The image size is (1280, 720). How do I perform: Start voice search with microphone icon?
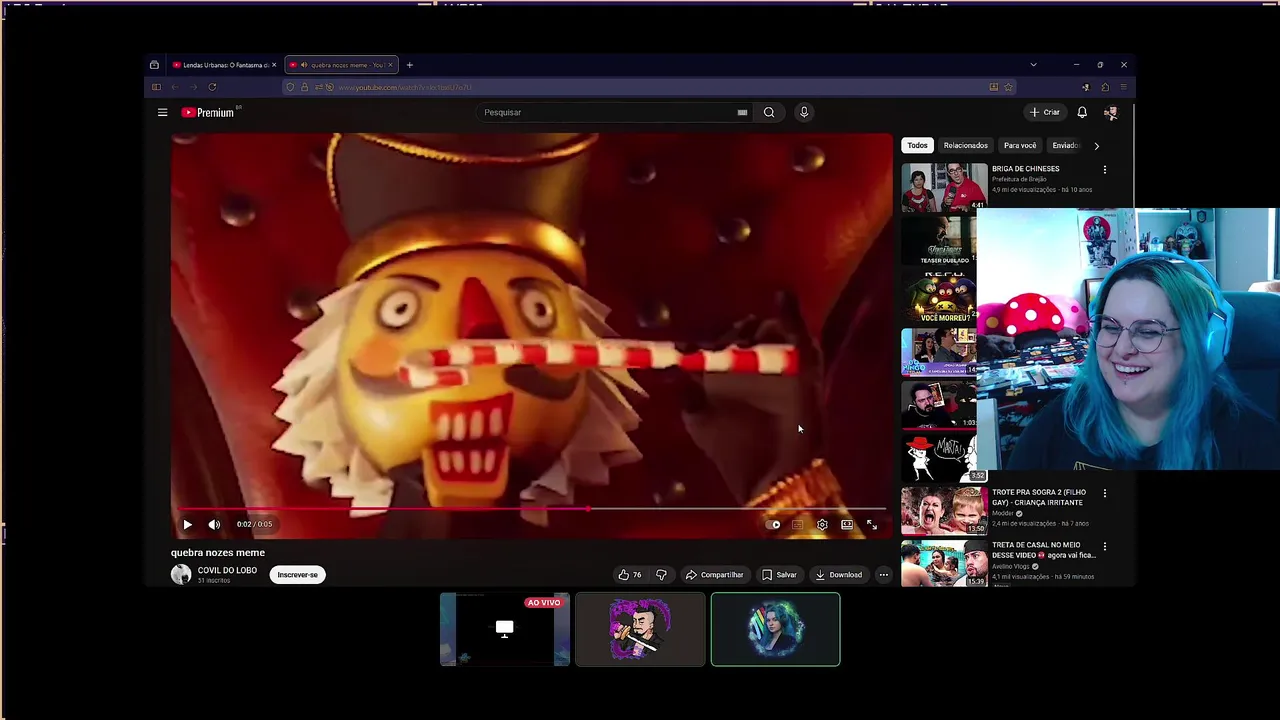click(x=804, y=113)
